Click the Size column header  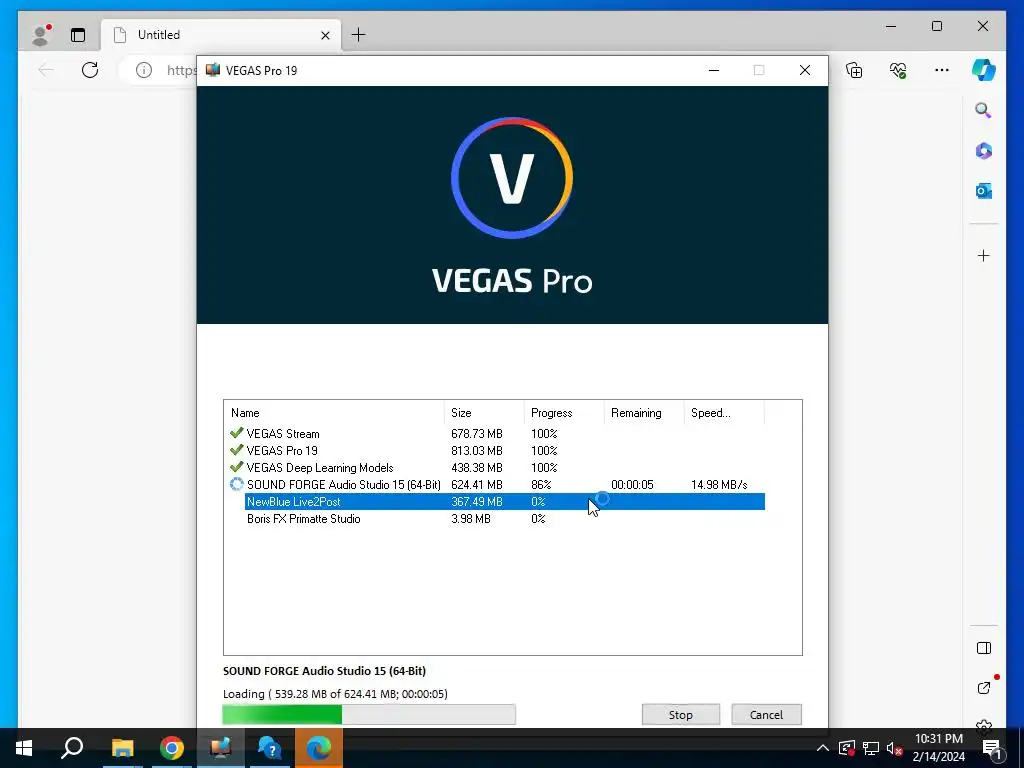point(484,413)
